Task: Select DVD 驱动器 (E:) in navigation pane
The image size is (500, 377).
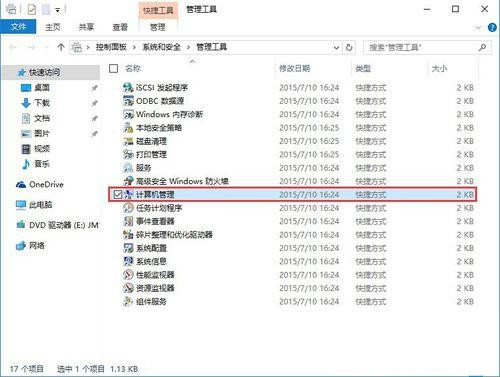Action: click(63, 225)
